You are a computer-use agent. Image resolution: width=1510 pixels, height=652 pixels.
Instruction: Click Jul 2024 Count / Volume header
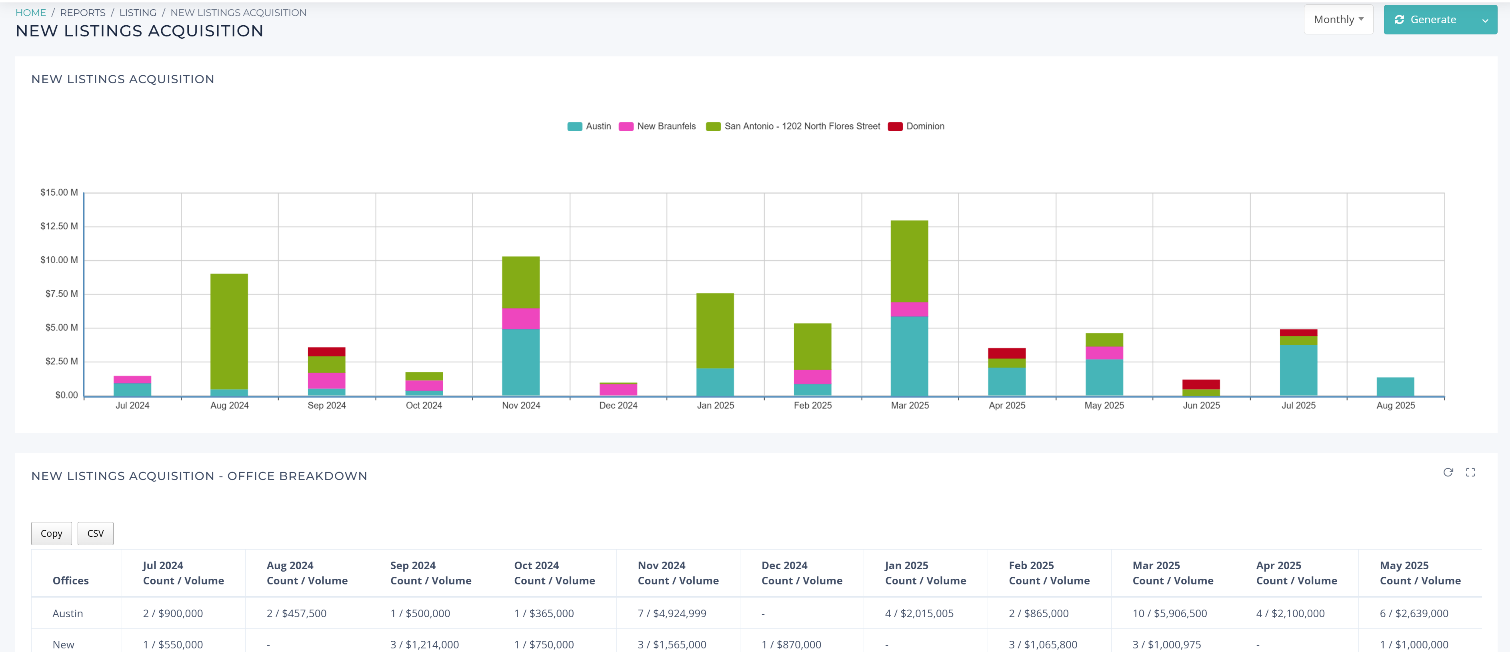click(x=182, y=573)
